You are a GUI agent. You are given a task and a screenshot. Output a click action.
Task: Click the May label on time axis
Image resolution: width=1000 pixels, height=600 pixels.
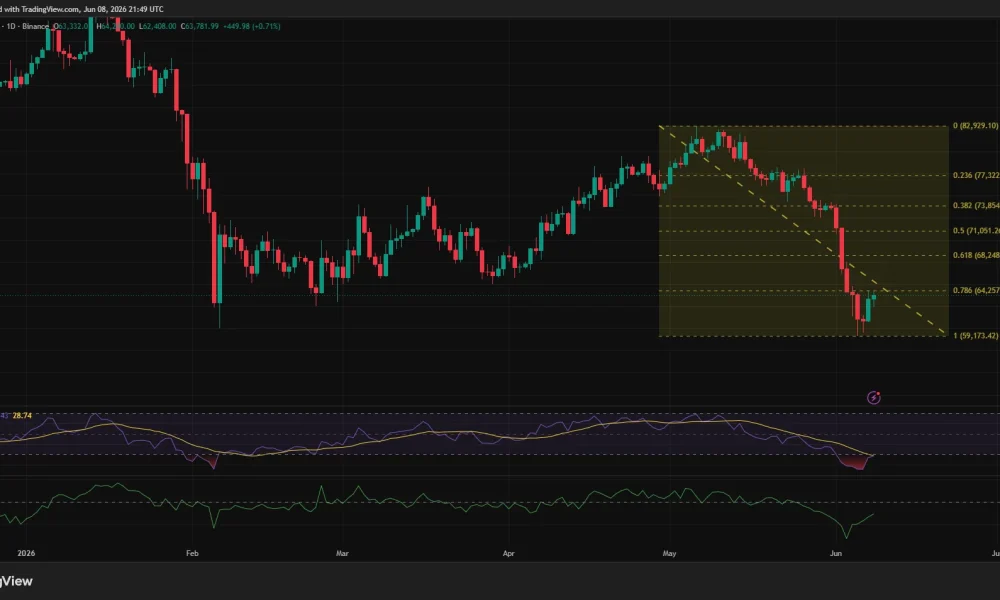click(x=669, y=553)
